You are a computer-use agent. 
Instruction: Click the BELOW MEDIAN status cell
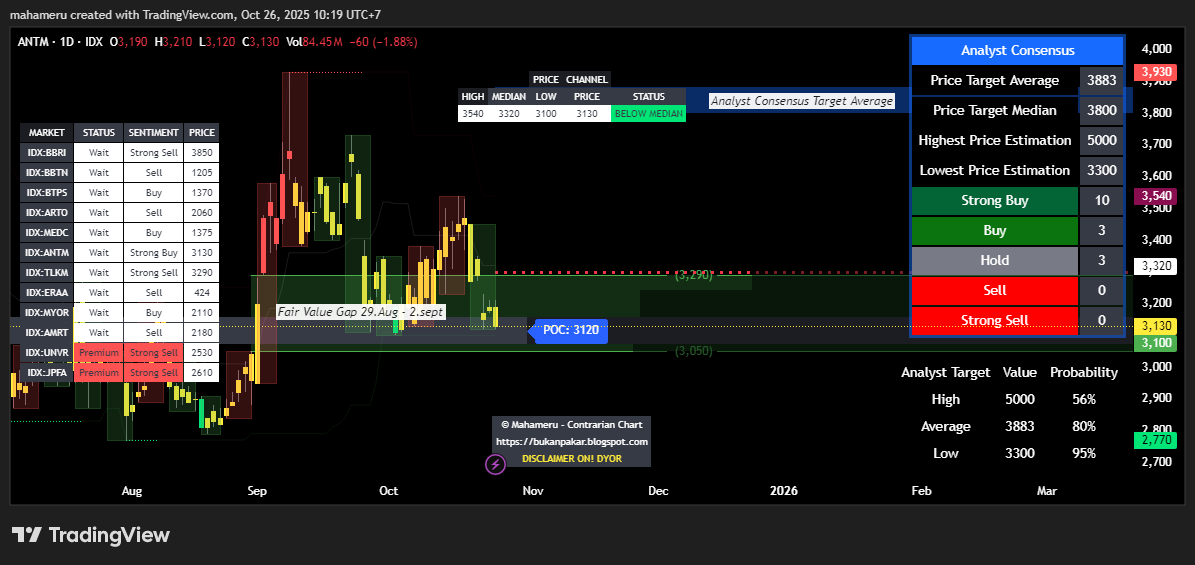(x=649, y=114)
